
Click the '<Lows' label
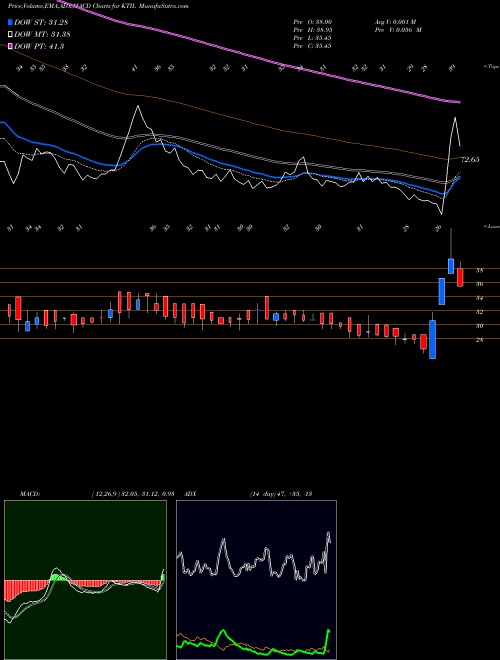(x=491, y=226)
